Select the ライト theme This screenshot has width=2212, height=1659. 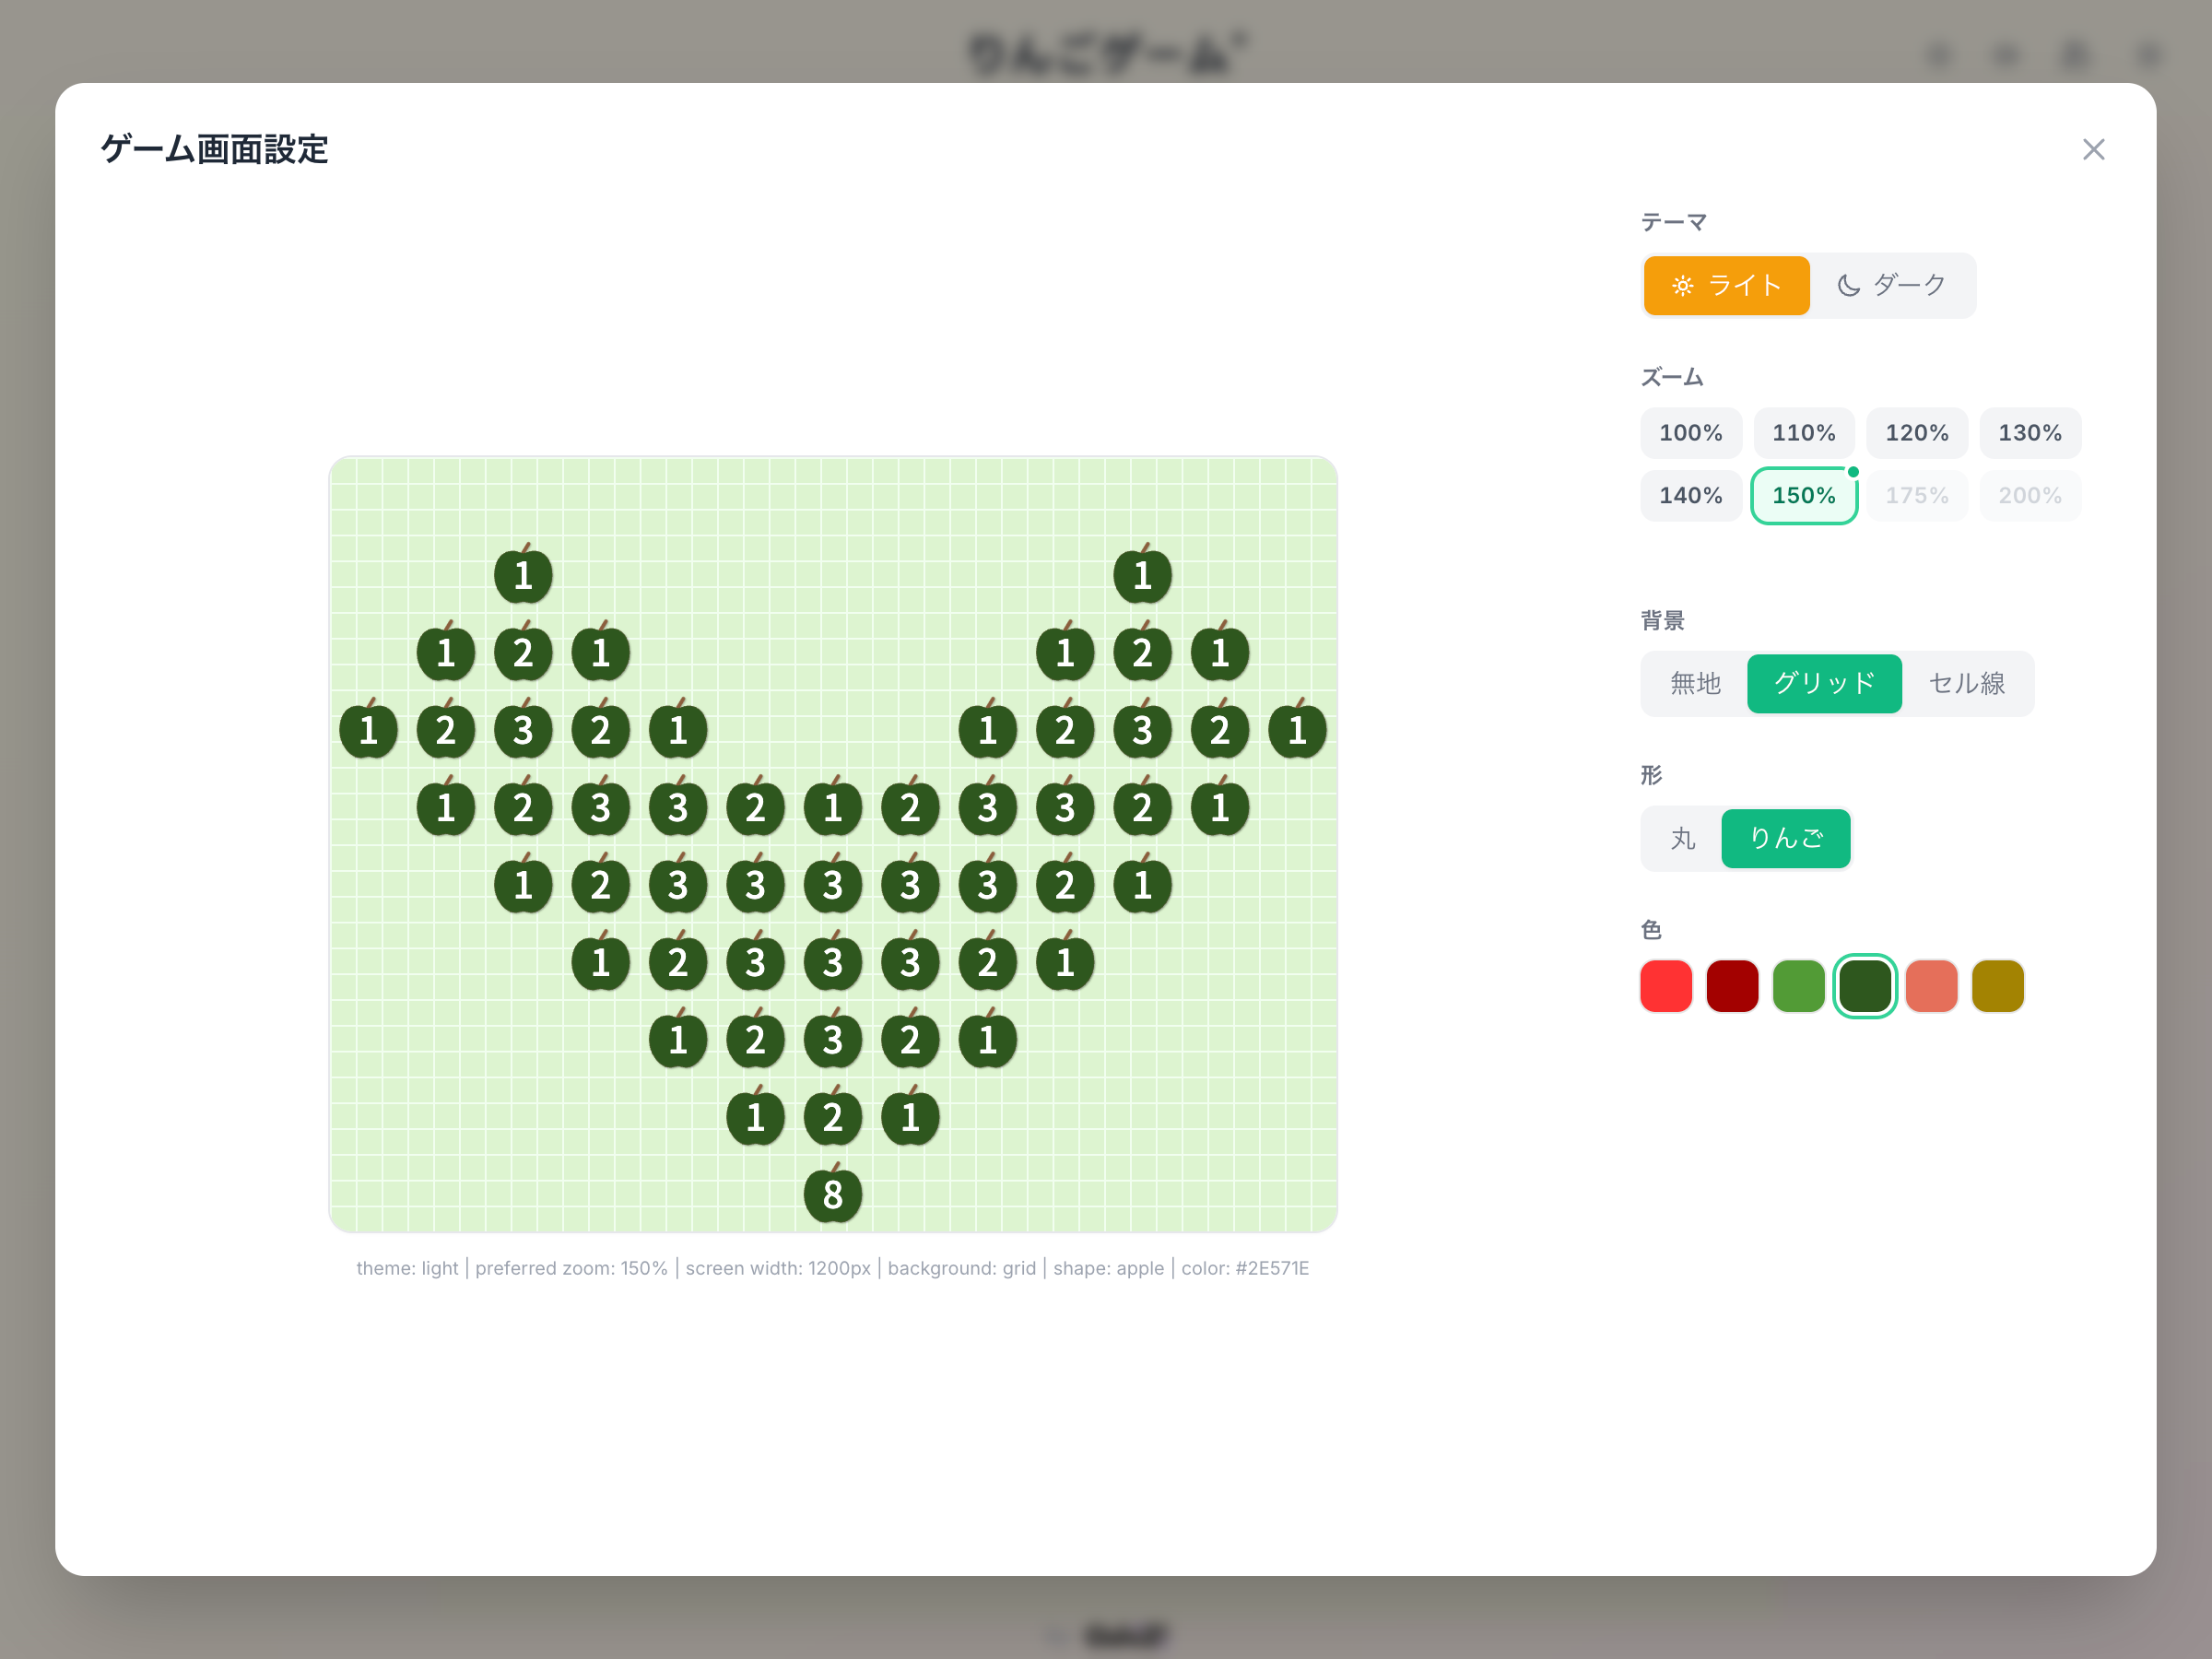(x=1726, y=286)
